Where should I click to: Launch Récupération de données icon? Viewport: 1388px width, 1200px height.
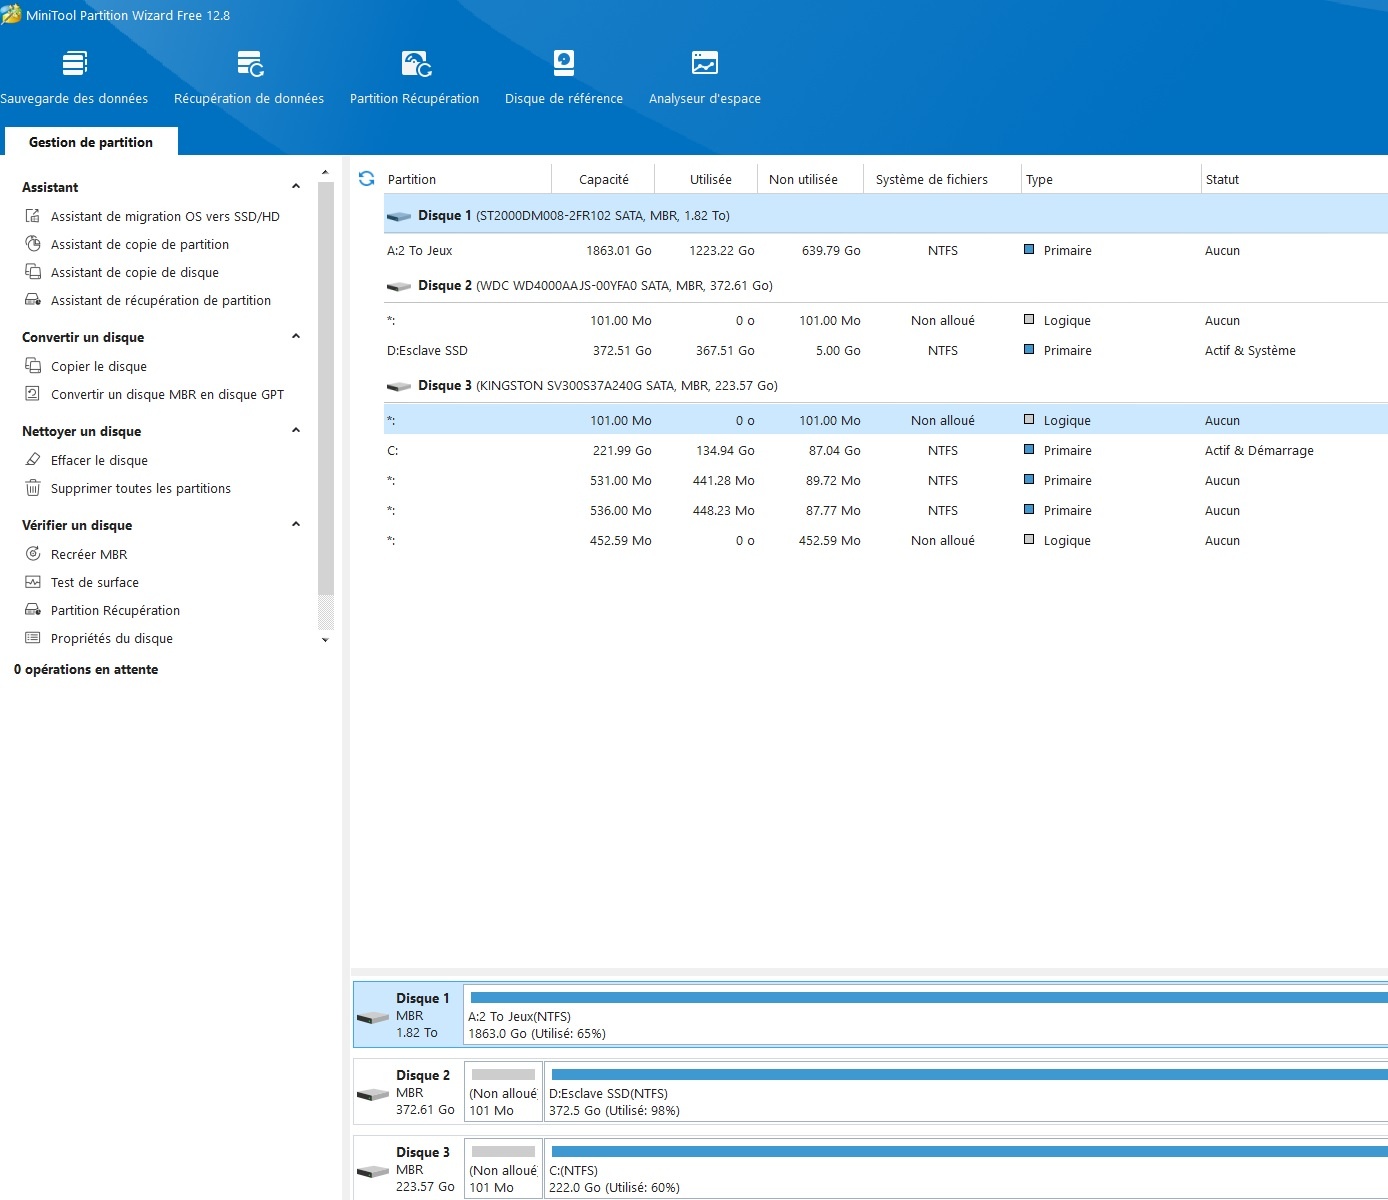click(x=249, y=65)
